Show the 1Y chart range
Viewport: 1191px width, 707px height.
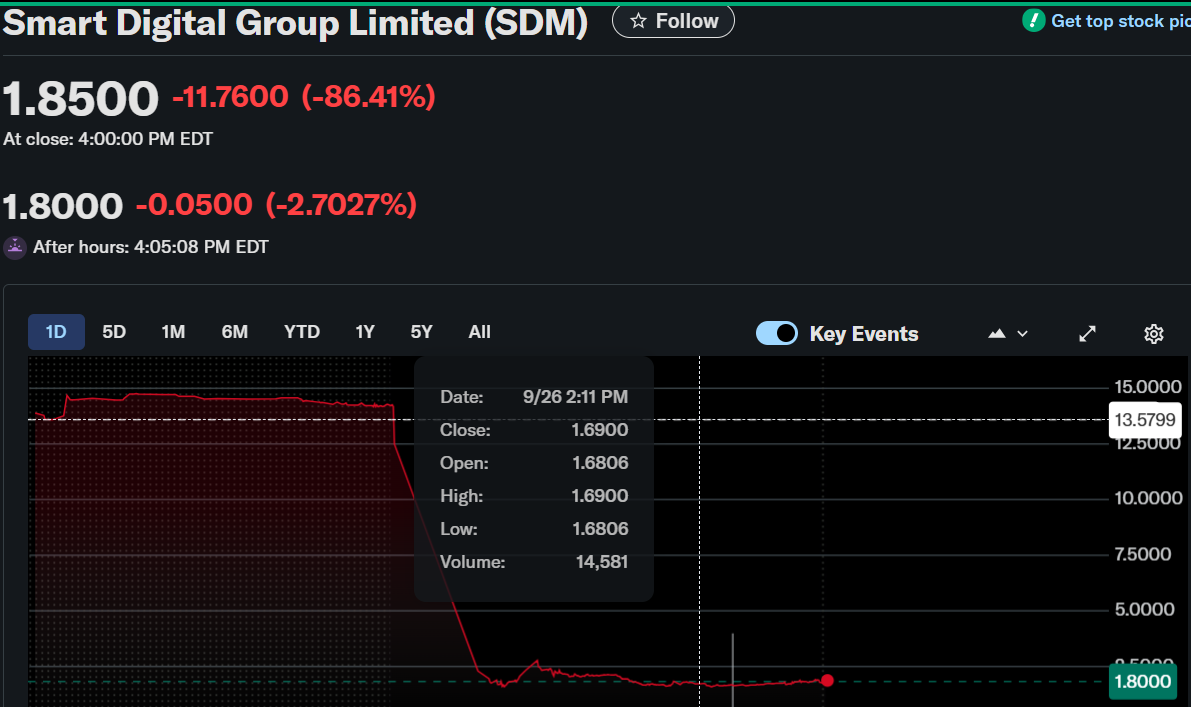[365, 332]
